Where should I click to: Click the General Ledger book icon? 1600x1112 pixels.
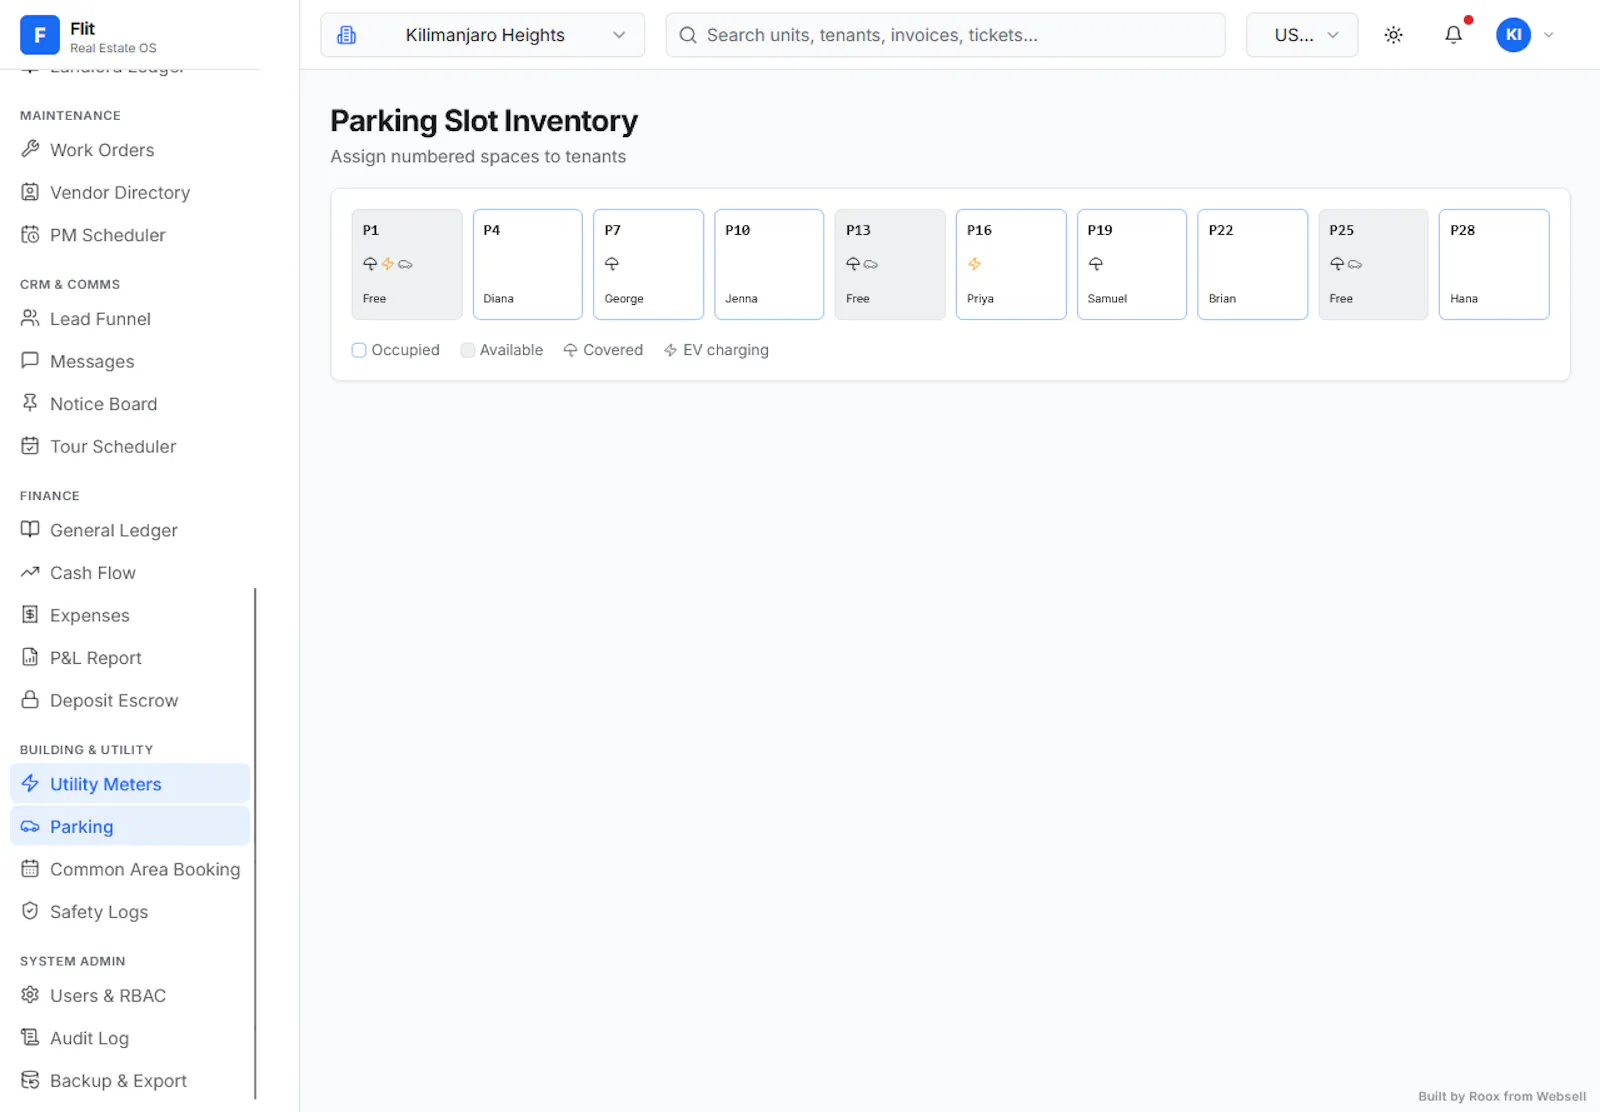point(30,529)
